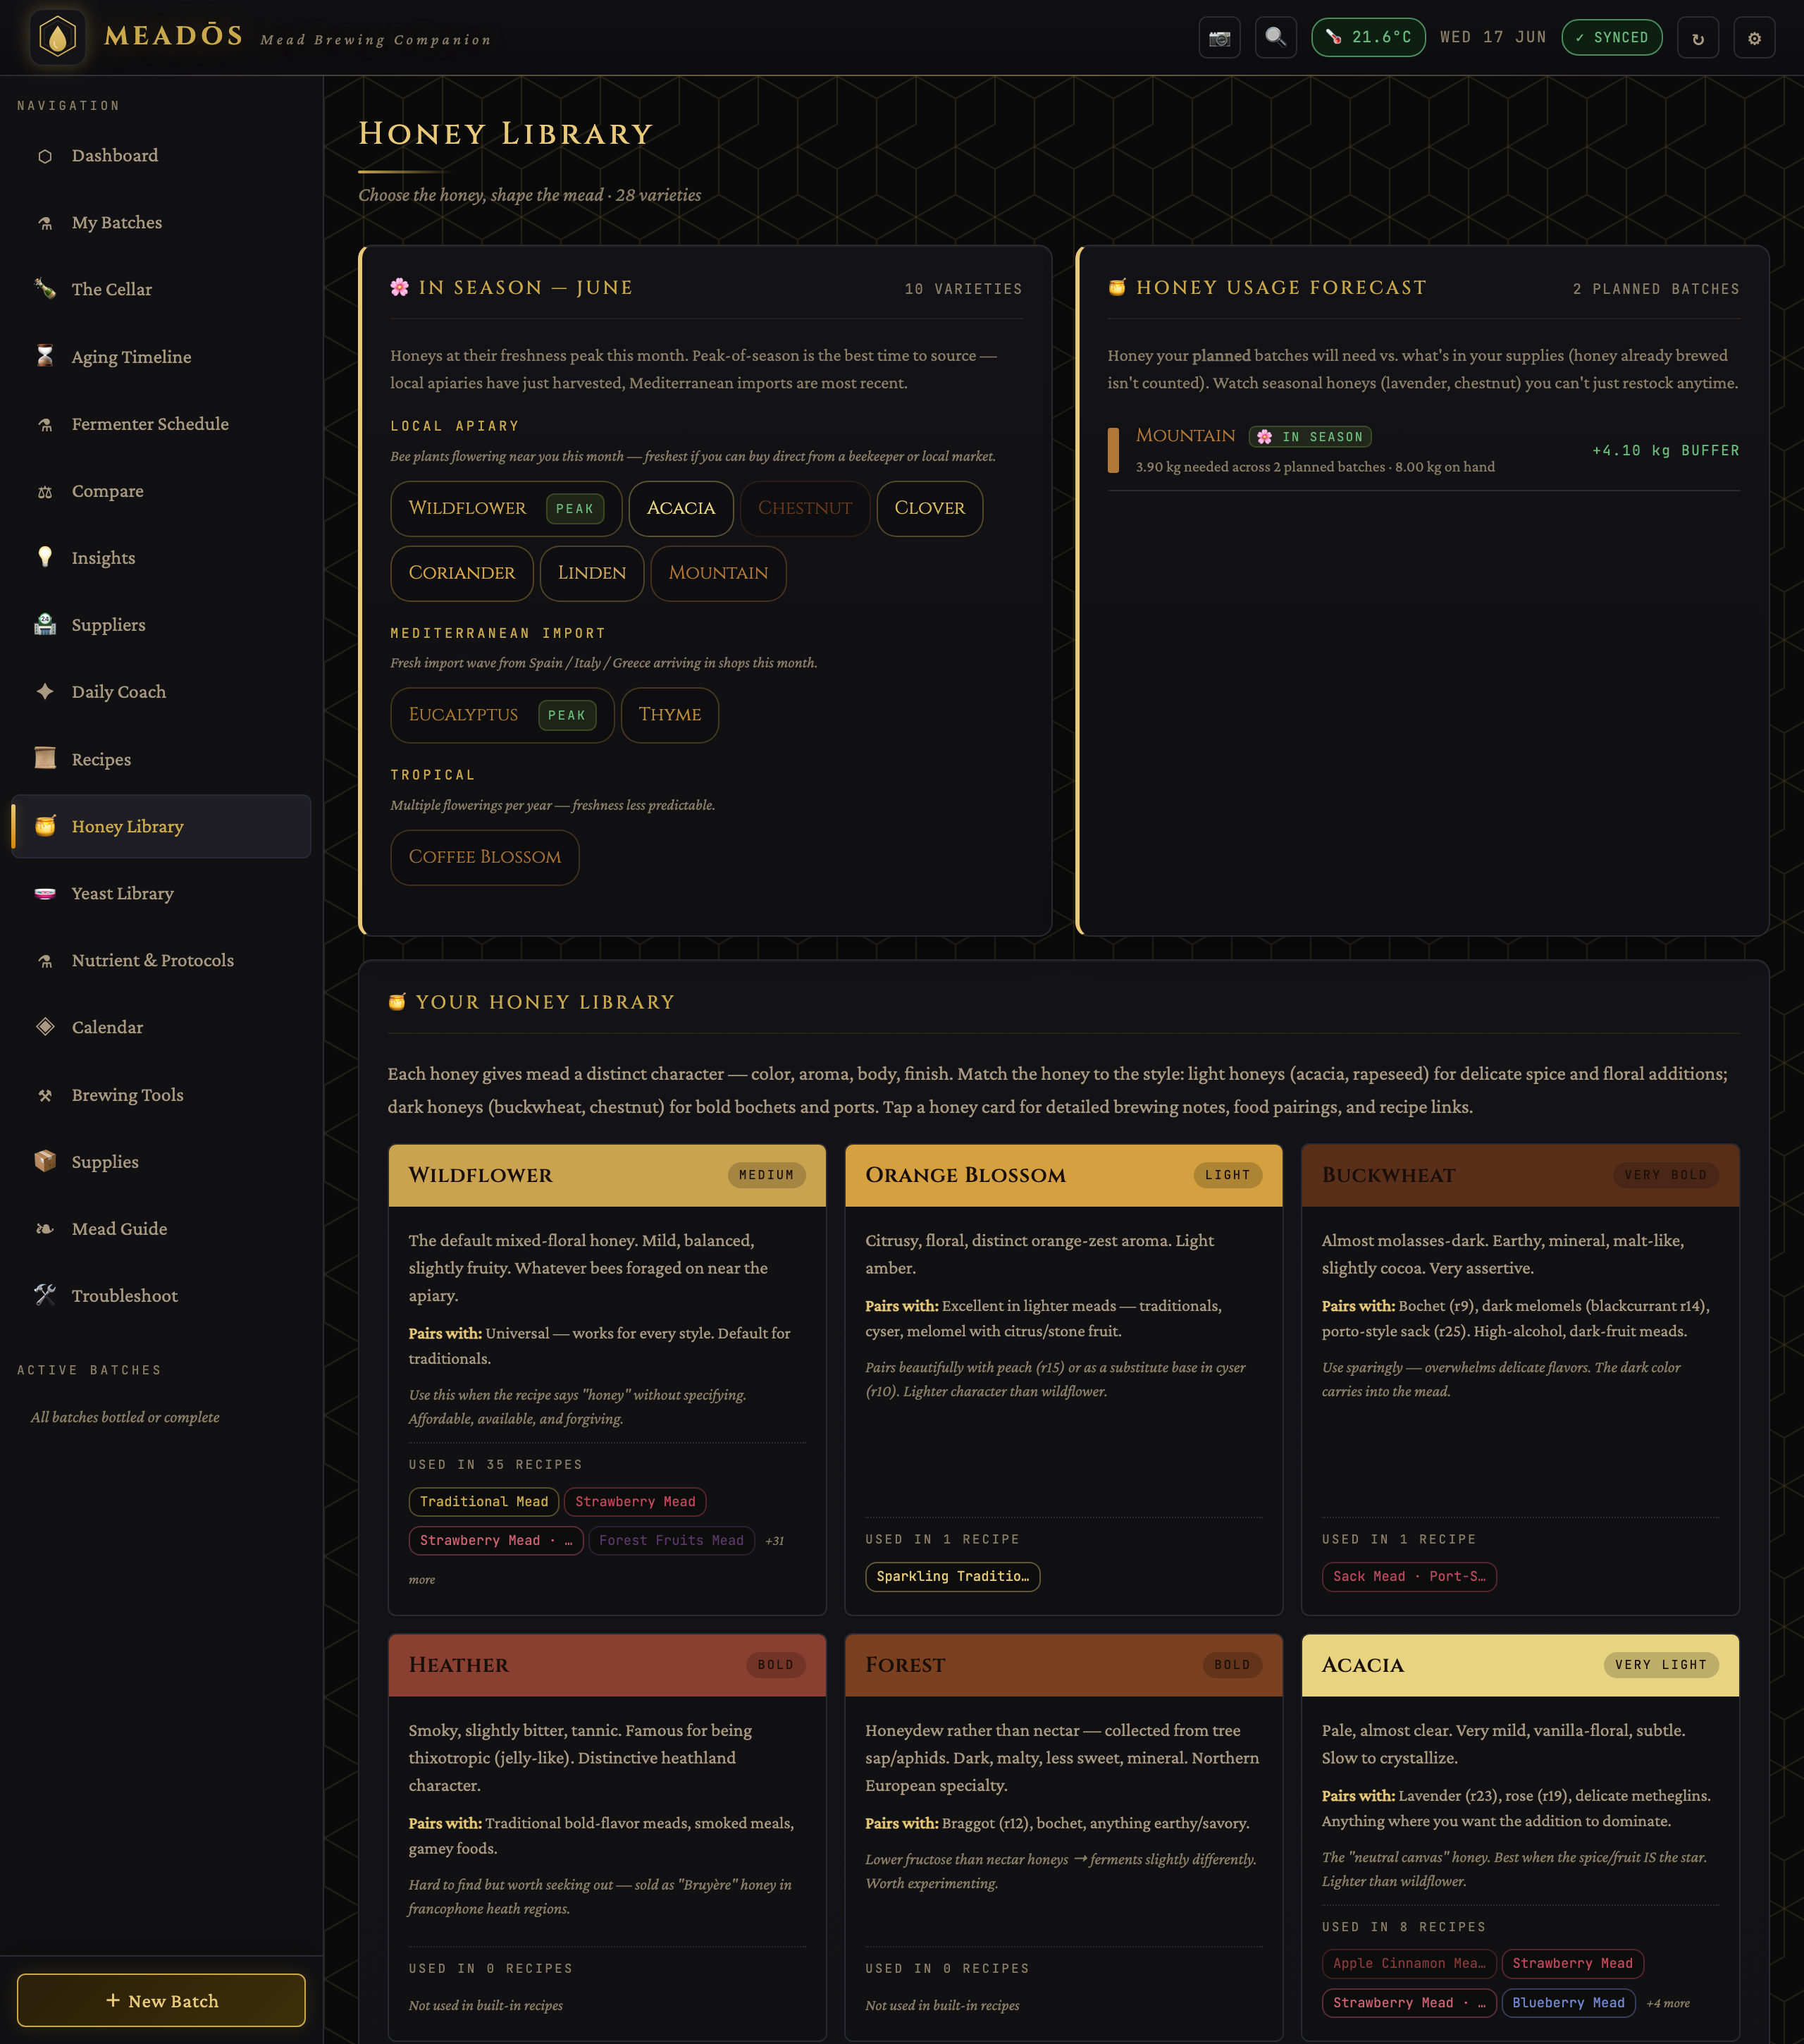Click the Nutrient & Protocols flask icon

(x=45, y=960)
